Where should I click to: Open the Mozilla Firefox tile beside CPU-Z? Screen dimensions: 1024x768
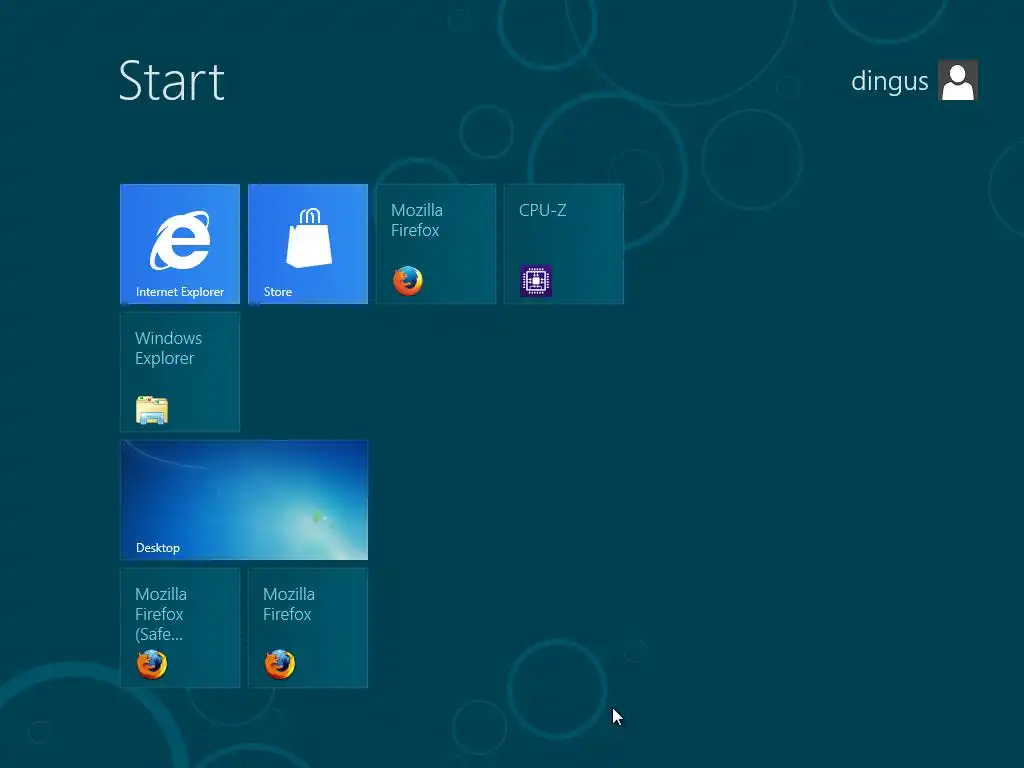(x=436, y=244)
